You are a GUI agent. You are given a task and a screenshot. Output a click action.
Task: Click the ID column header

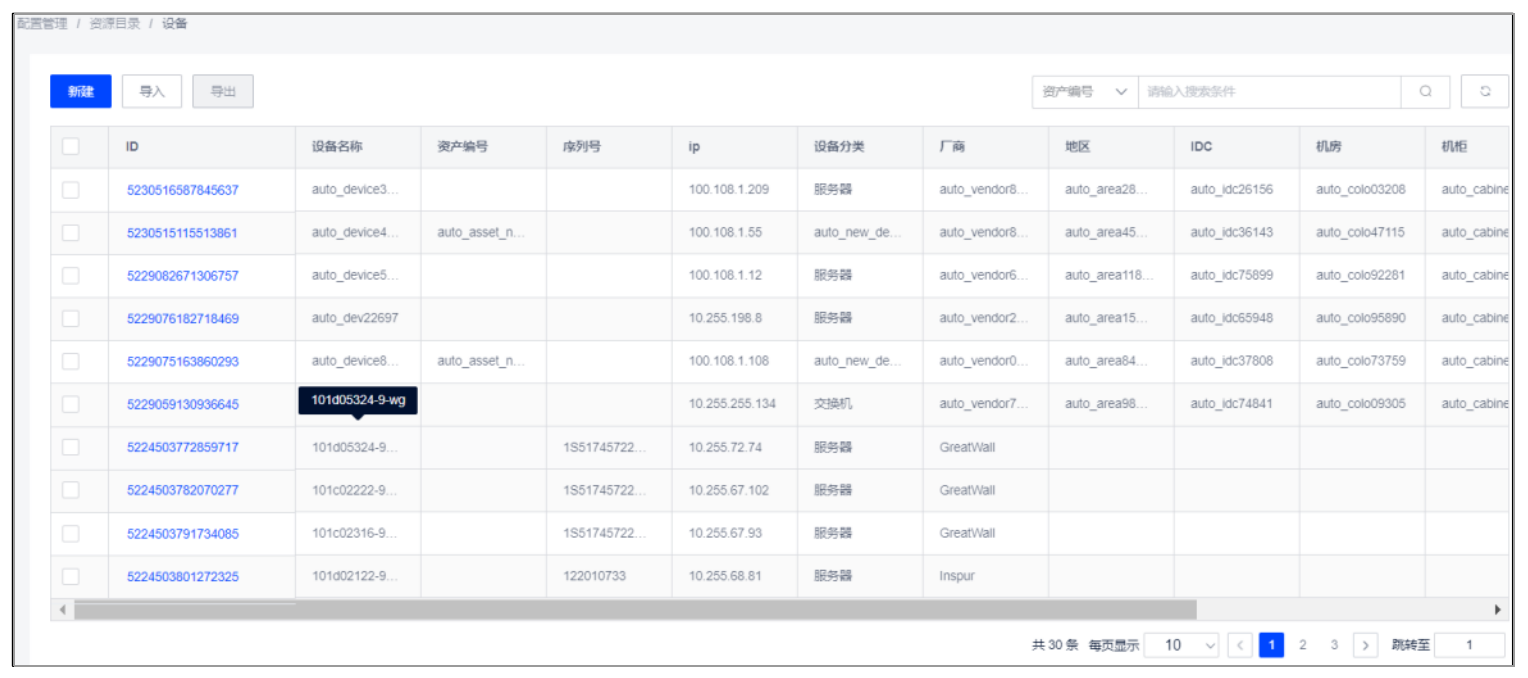[202, 147]
